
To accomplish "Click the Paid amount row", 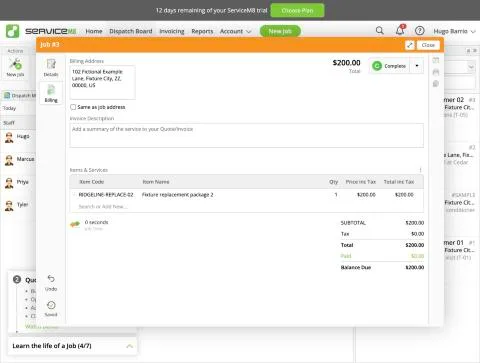I will pos(382,256).
